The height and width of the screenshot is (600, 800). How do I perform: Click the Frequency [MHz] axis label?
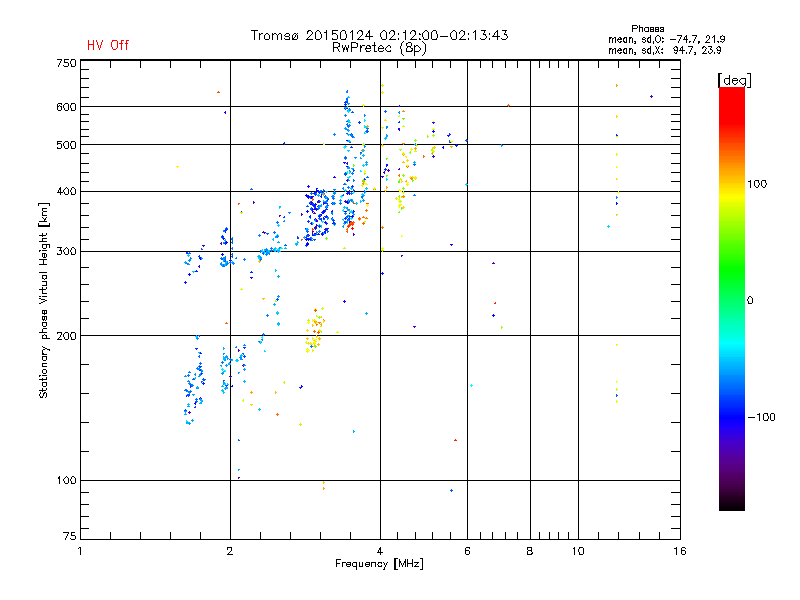[x=378, y=564]
